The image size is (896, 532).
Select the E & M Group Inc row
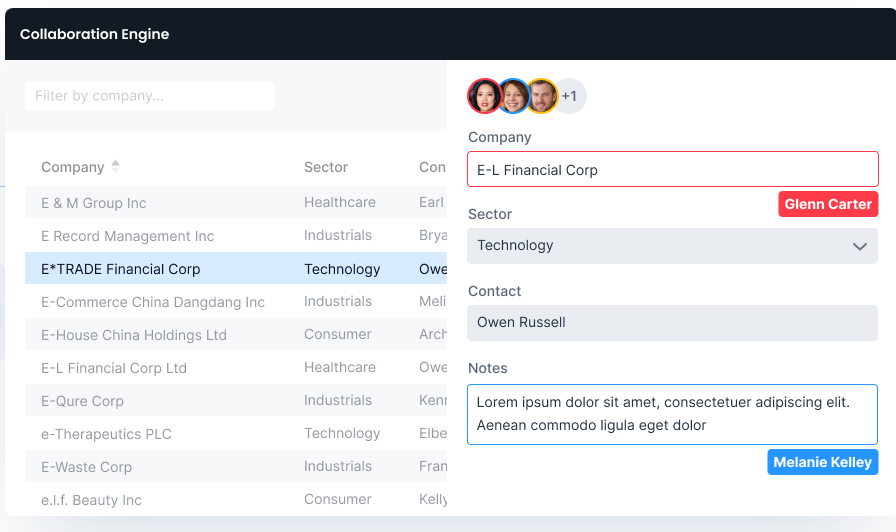(94, 203)
